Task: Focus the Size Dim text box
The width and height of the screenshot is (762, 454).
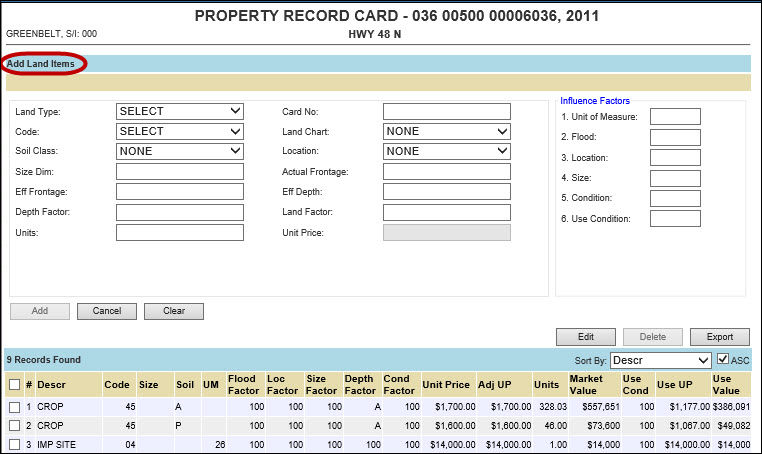Action: [180, 172]
